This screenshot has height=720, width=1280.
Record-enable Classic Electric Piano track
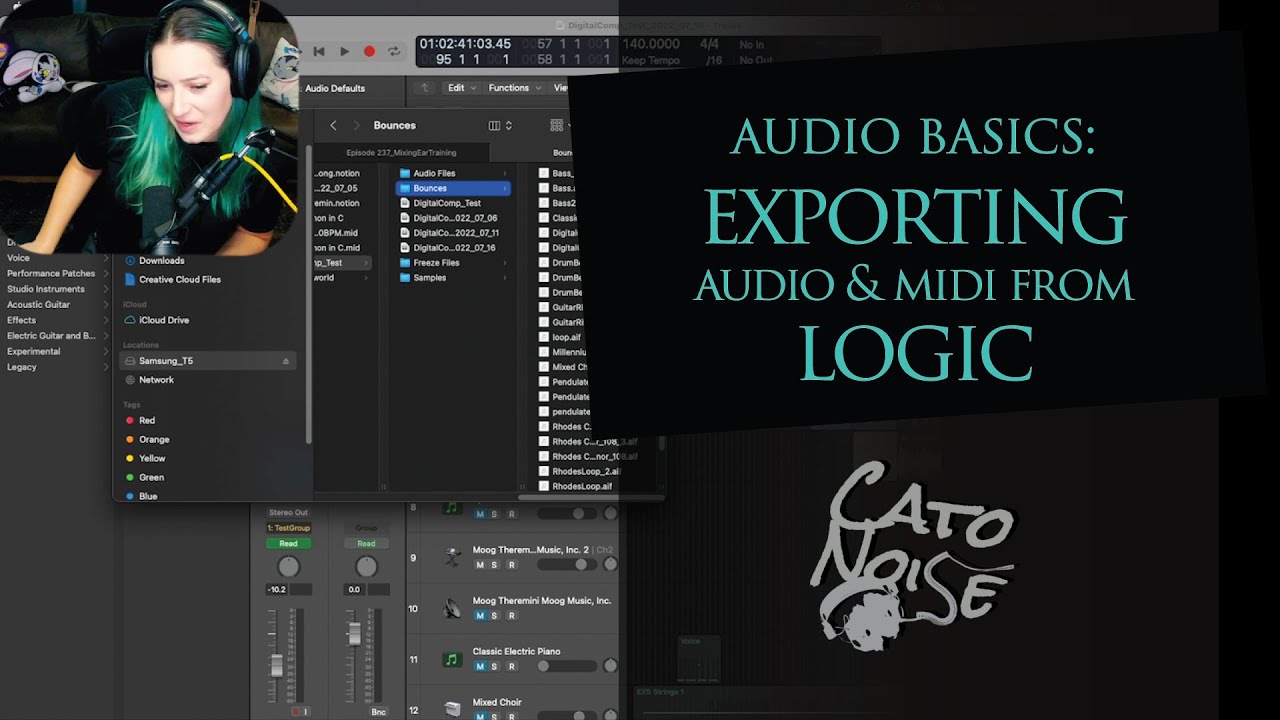click(511, 666)
